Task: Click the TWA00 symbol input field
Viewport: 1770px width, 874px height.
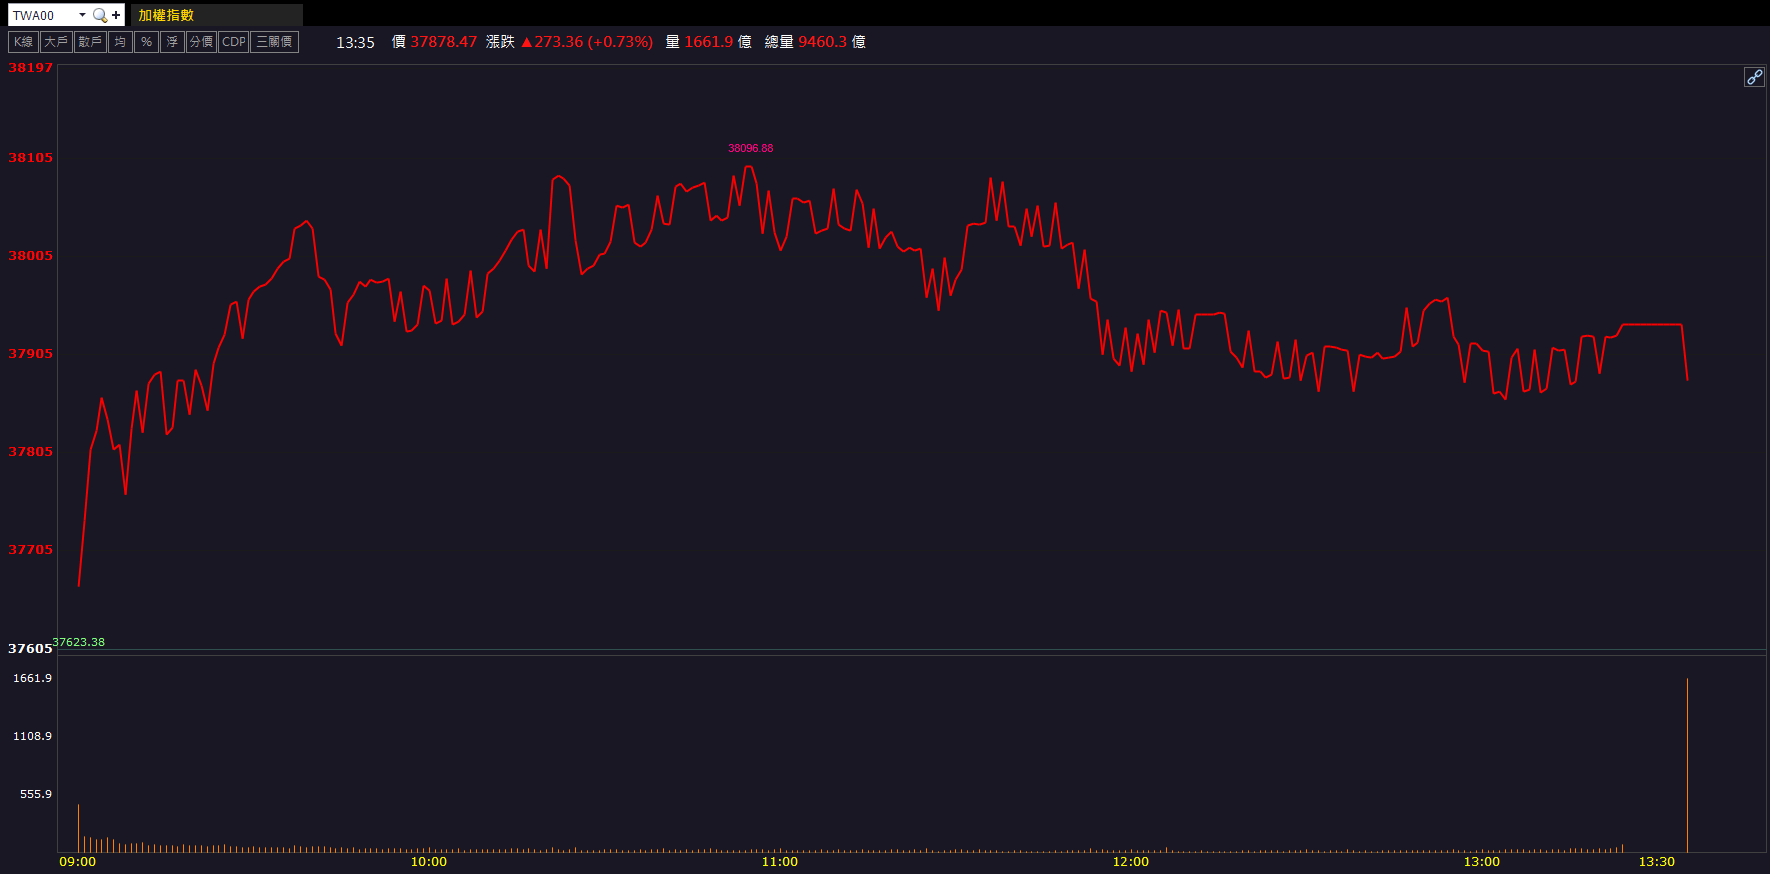Action: [x=42, y=15]
